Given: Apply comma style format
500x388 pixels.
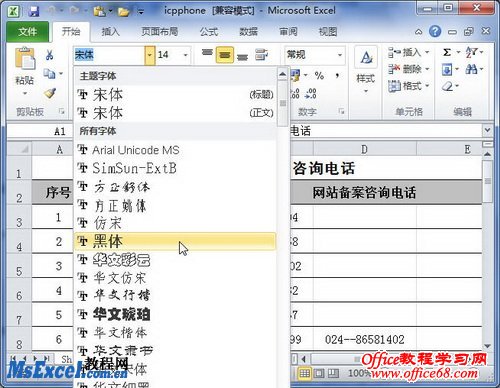Looking at the screenshot, I should [338, 76].
